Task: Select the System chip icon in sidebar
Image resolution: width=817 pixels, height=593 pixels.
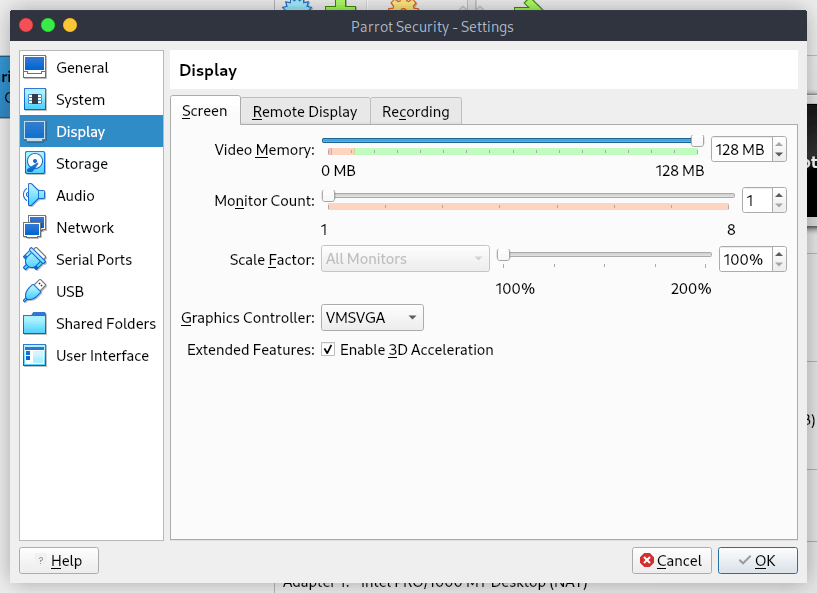Action: coord(35,100)
